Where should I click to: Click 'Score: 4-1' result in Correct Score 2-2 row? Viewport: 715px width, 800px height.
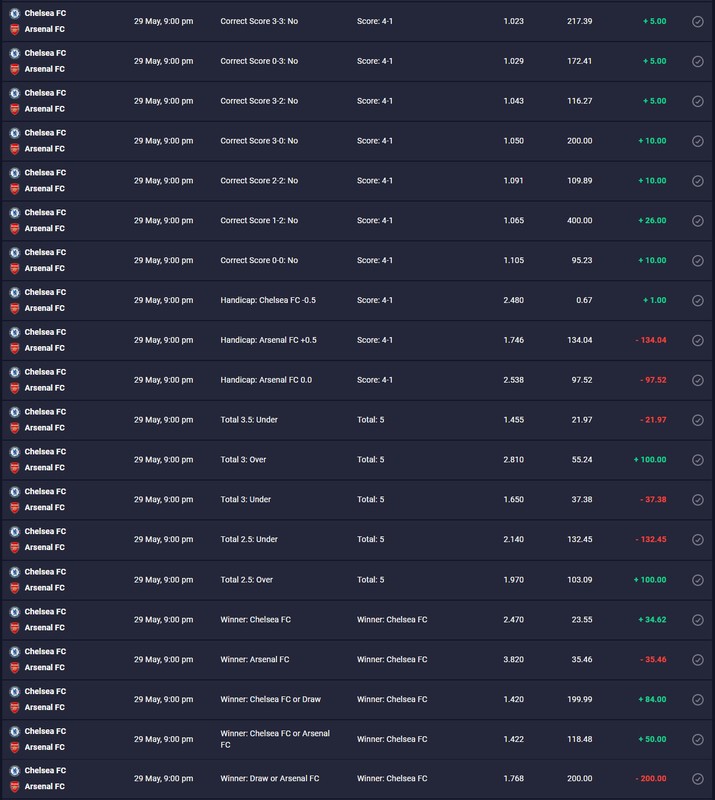pos(375,181)
